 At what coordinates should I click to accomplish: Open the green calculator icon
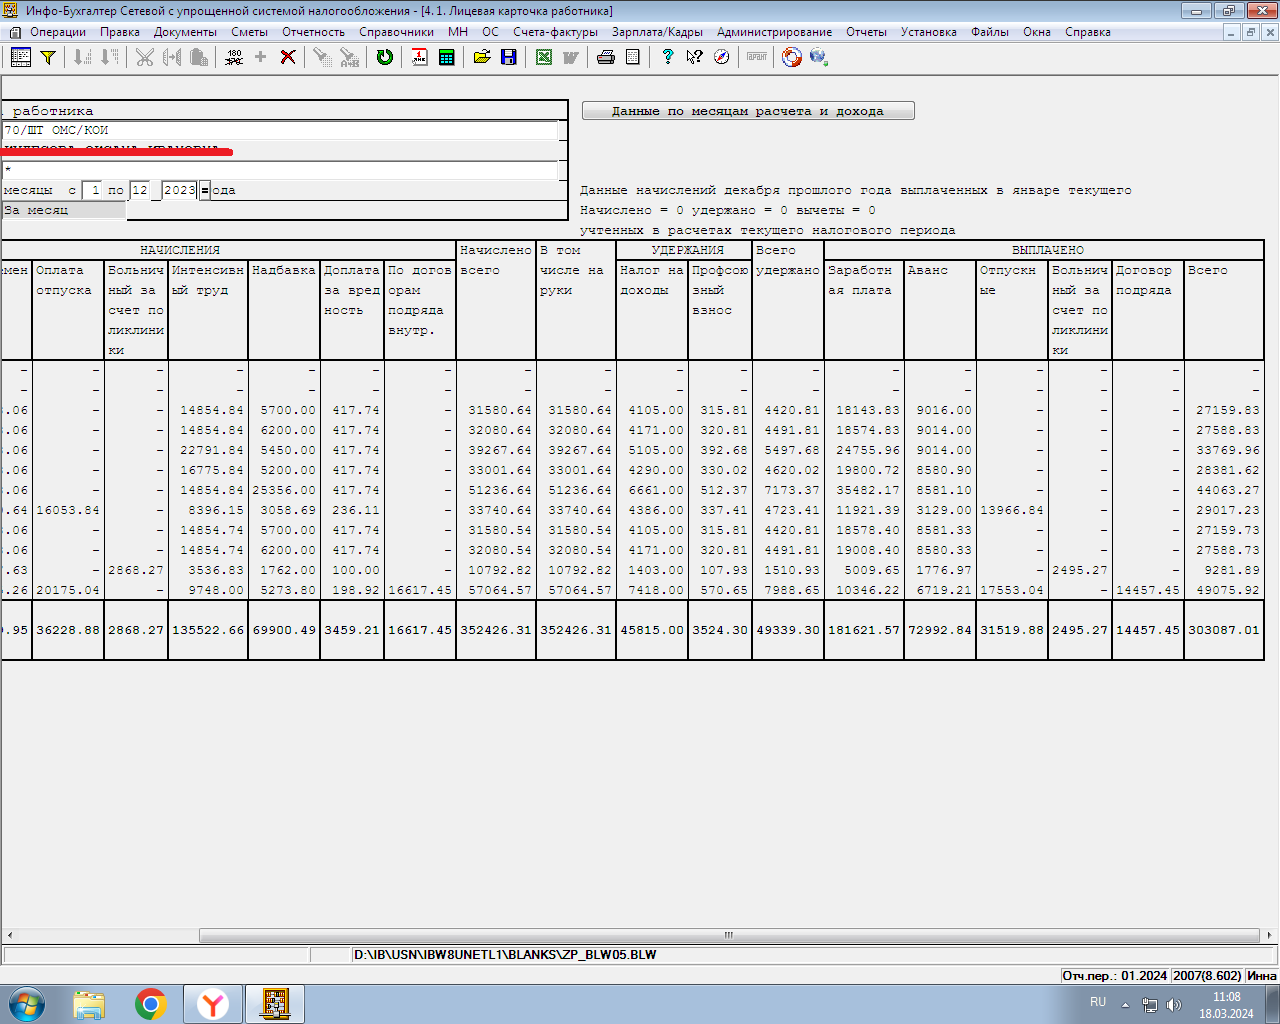click(x=446, y=57)
